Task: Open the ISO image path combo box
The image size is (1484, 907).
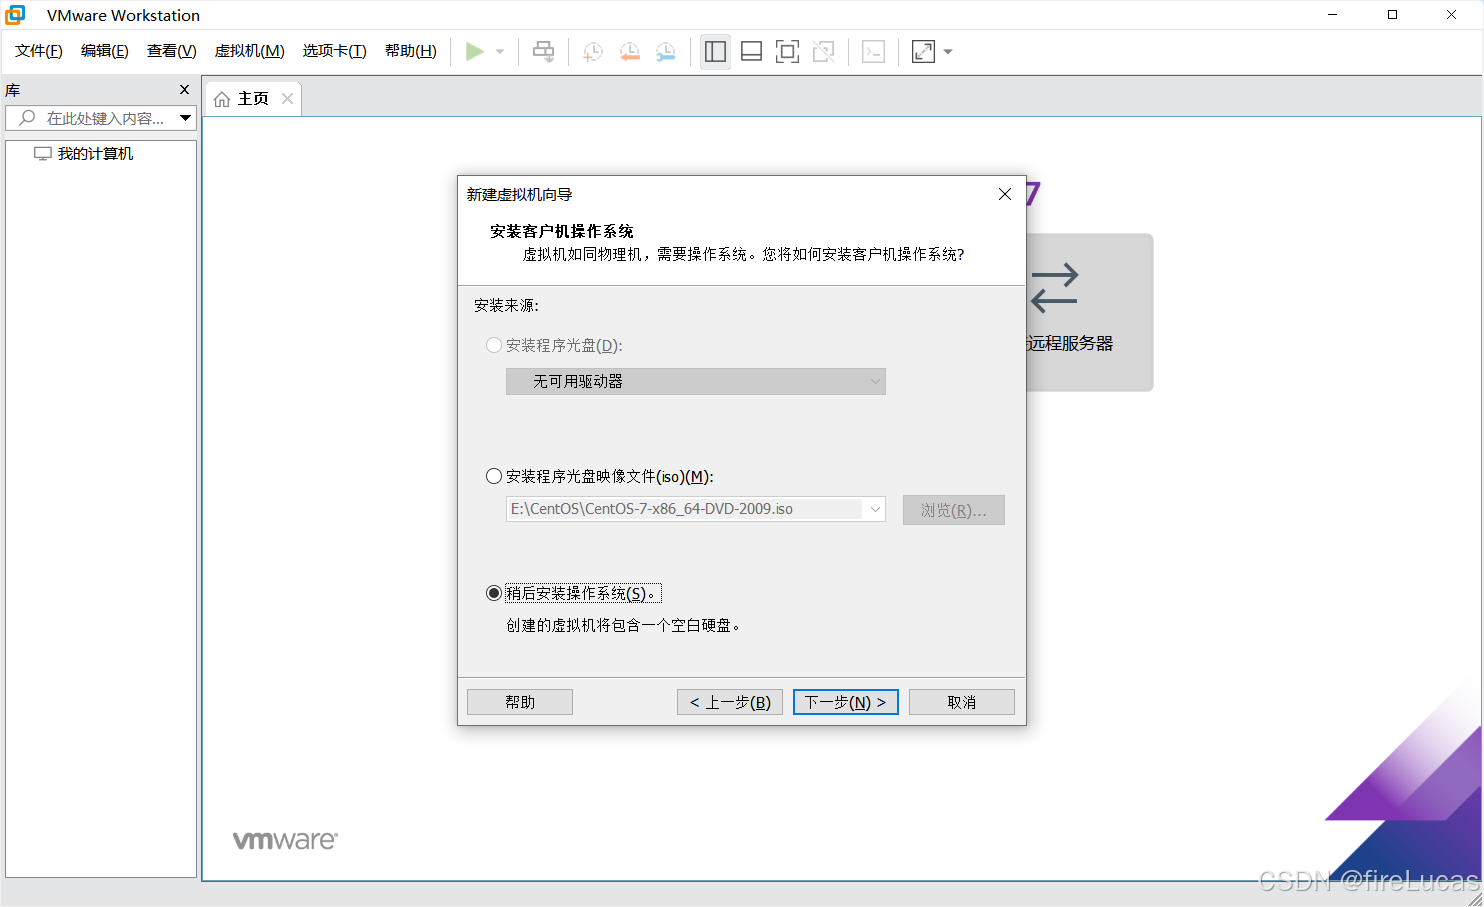Action: [696, 509]
